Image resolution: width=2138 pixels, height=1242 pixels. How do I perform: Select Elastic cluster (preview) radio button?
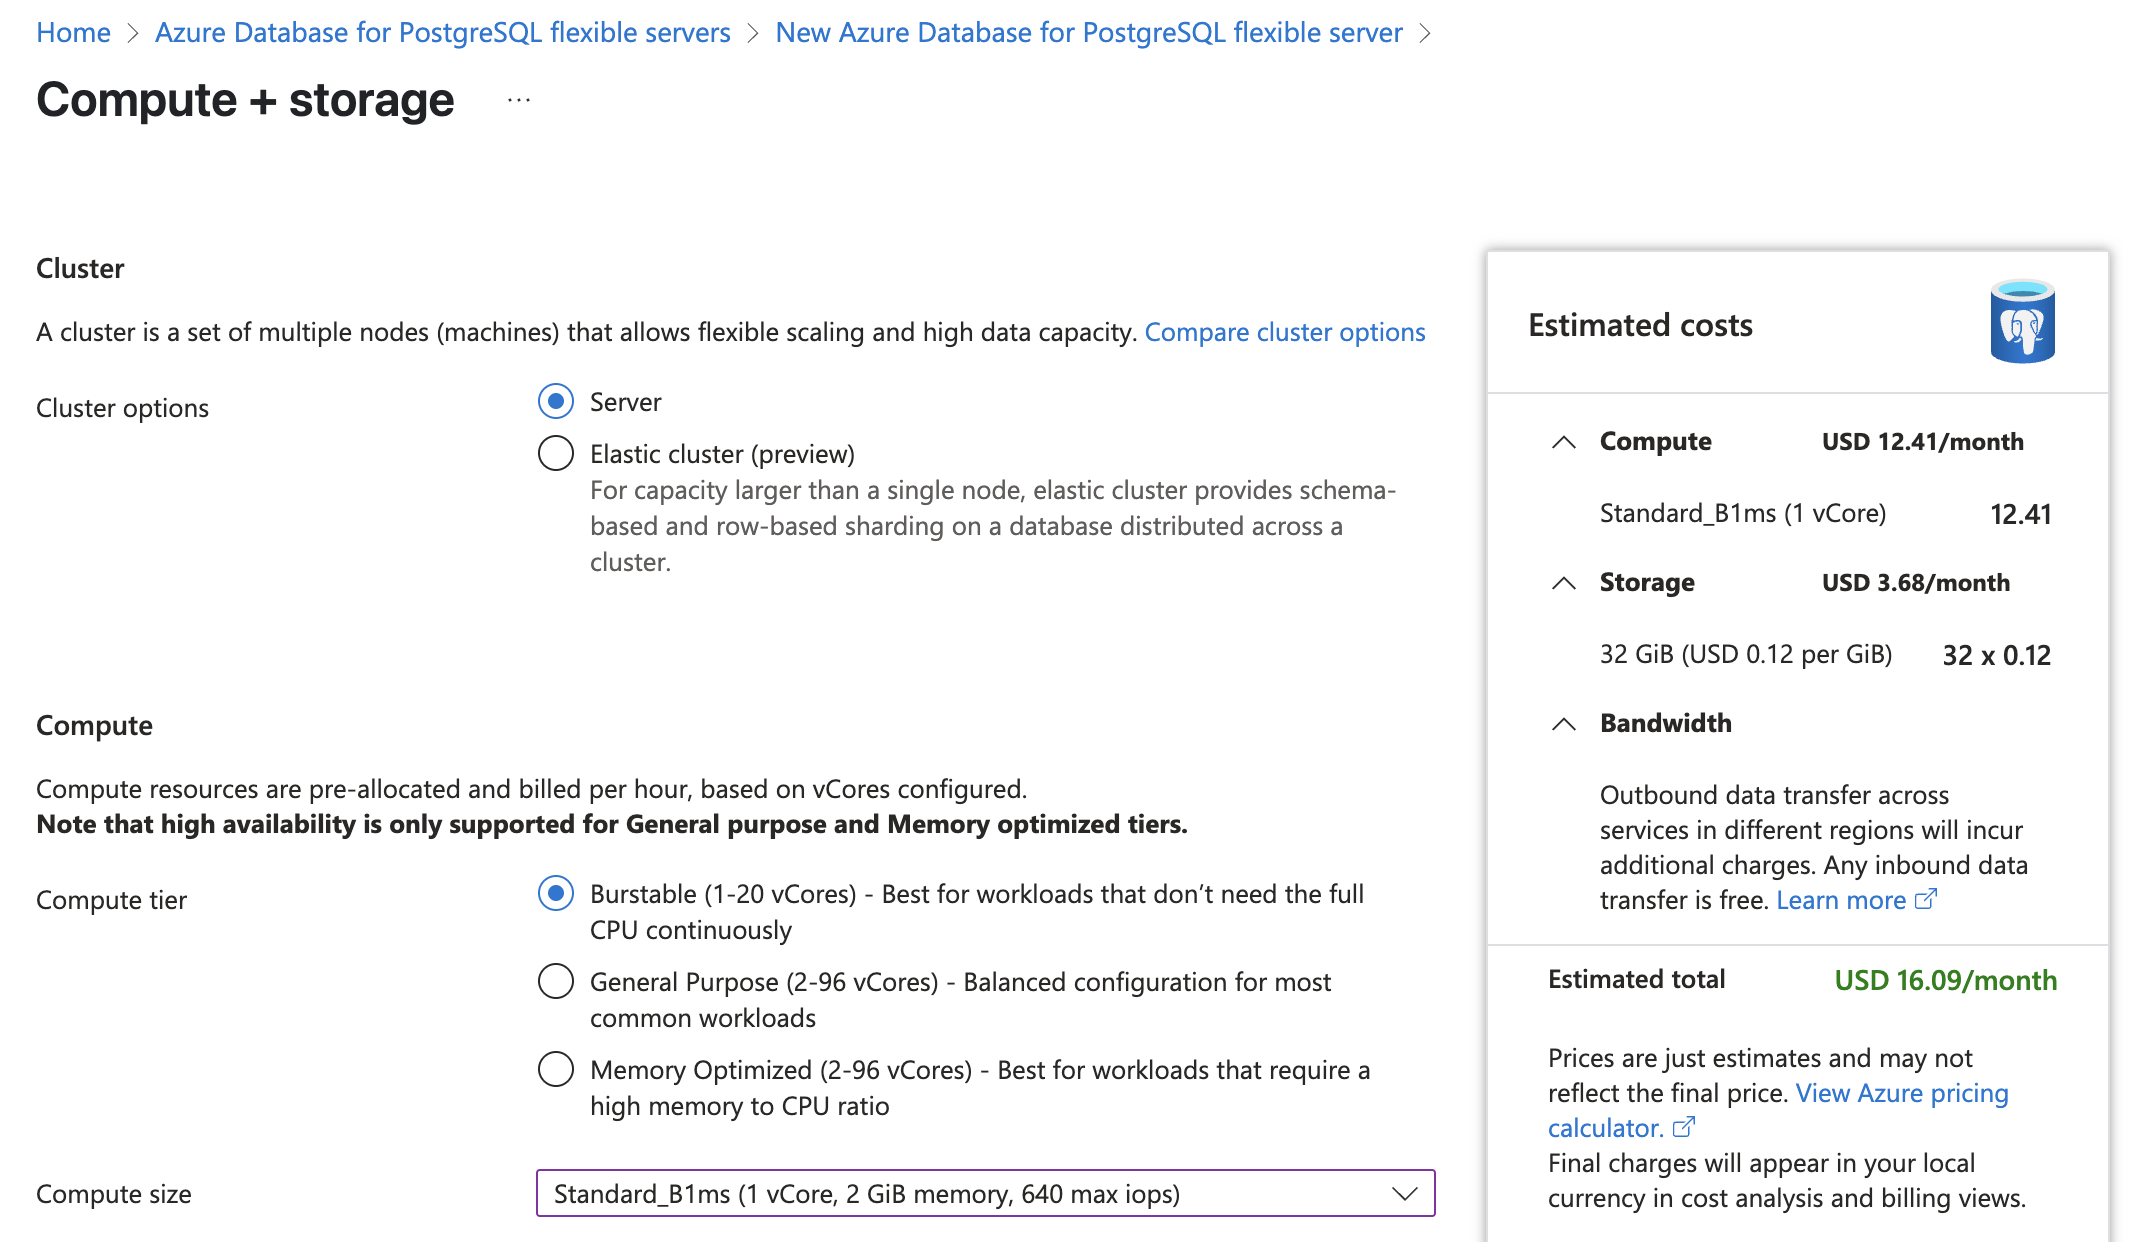(556, 453)
